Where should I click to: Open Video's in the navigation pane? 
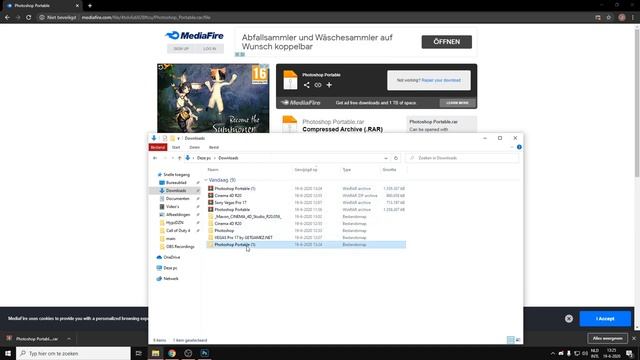[x=172, y=207]
